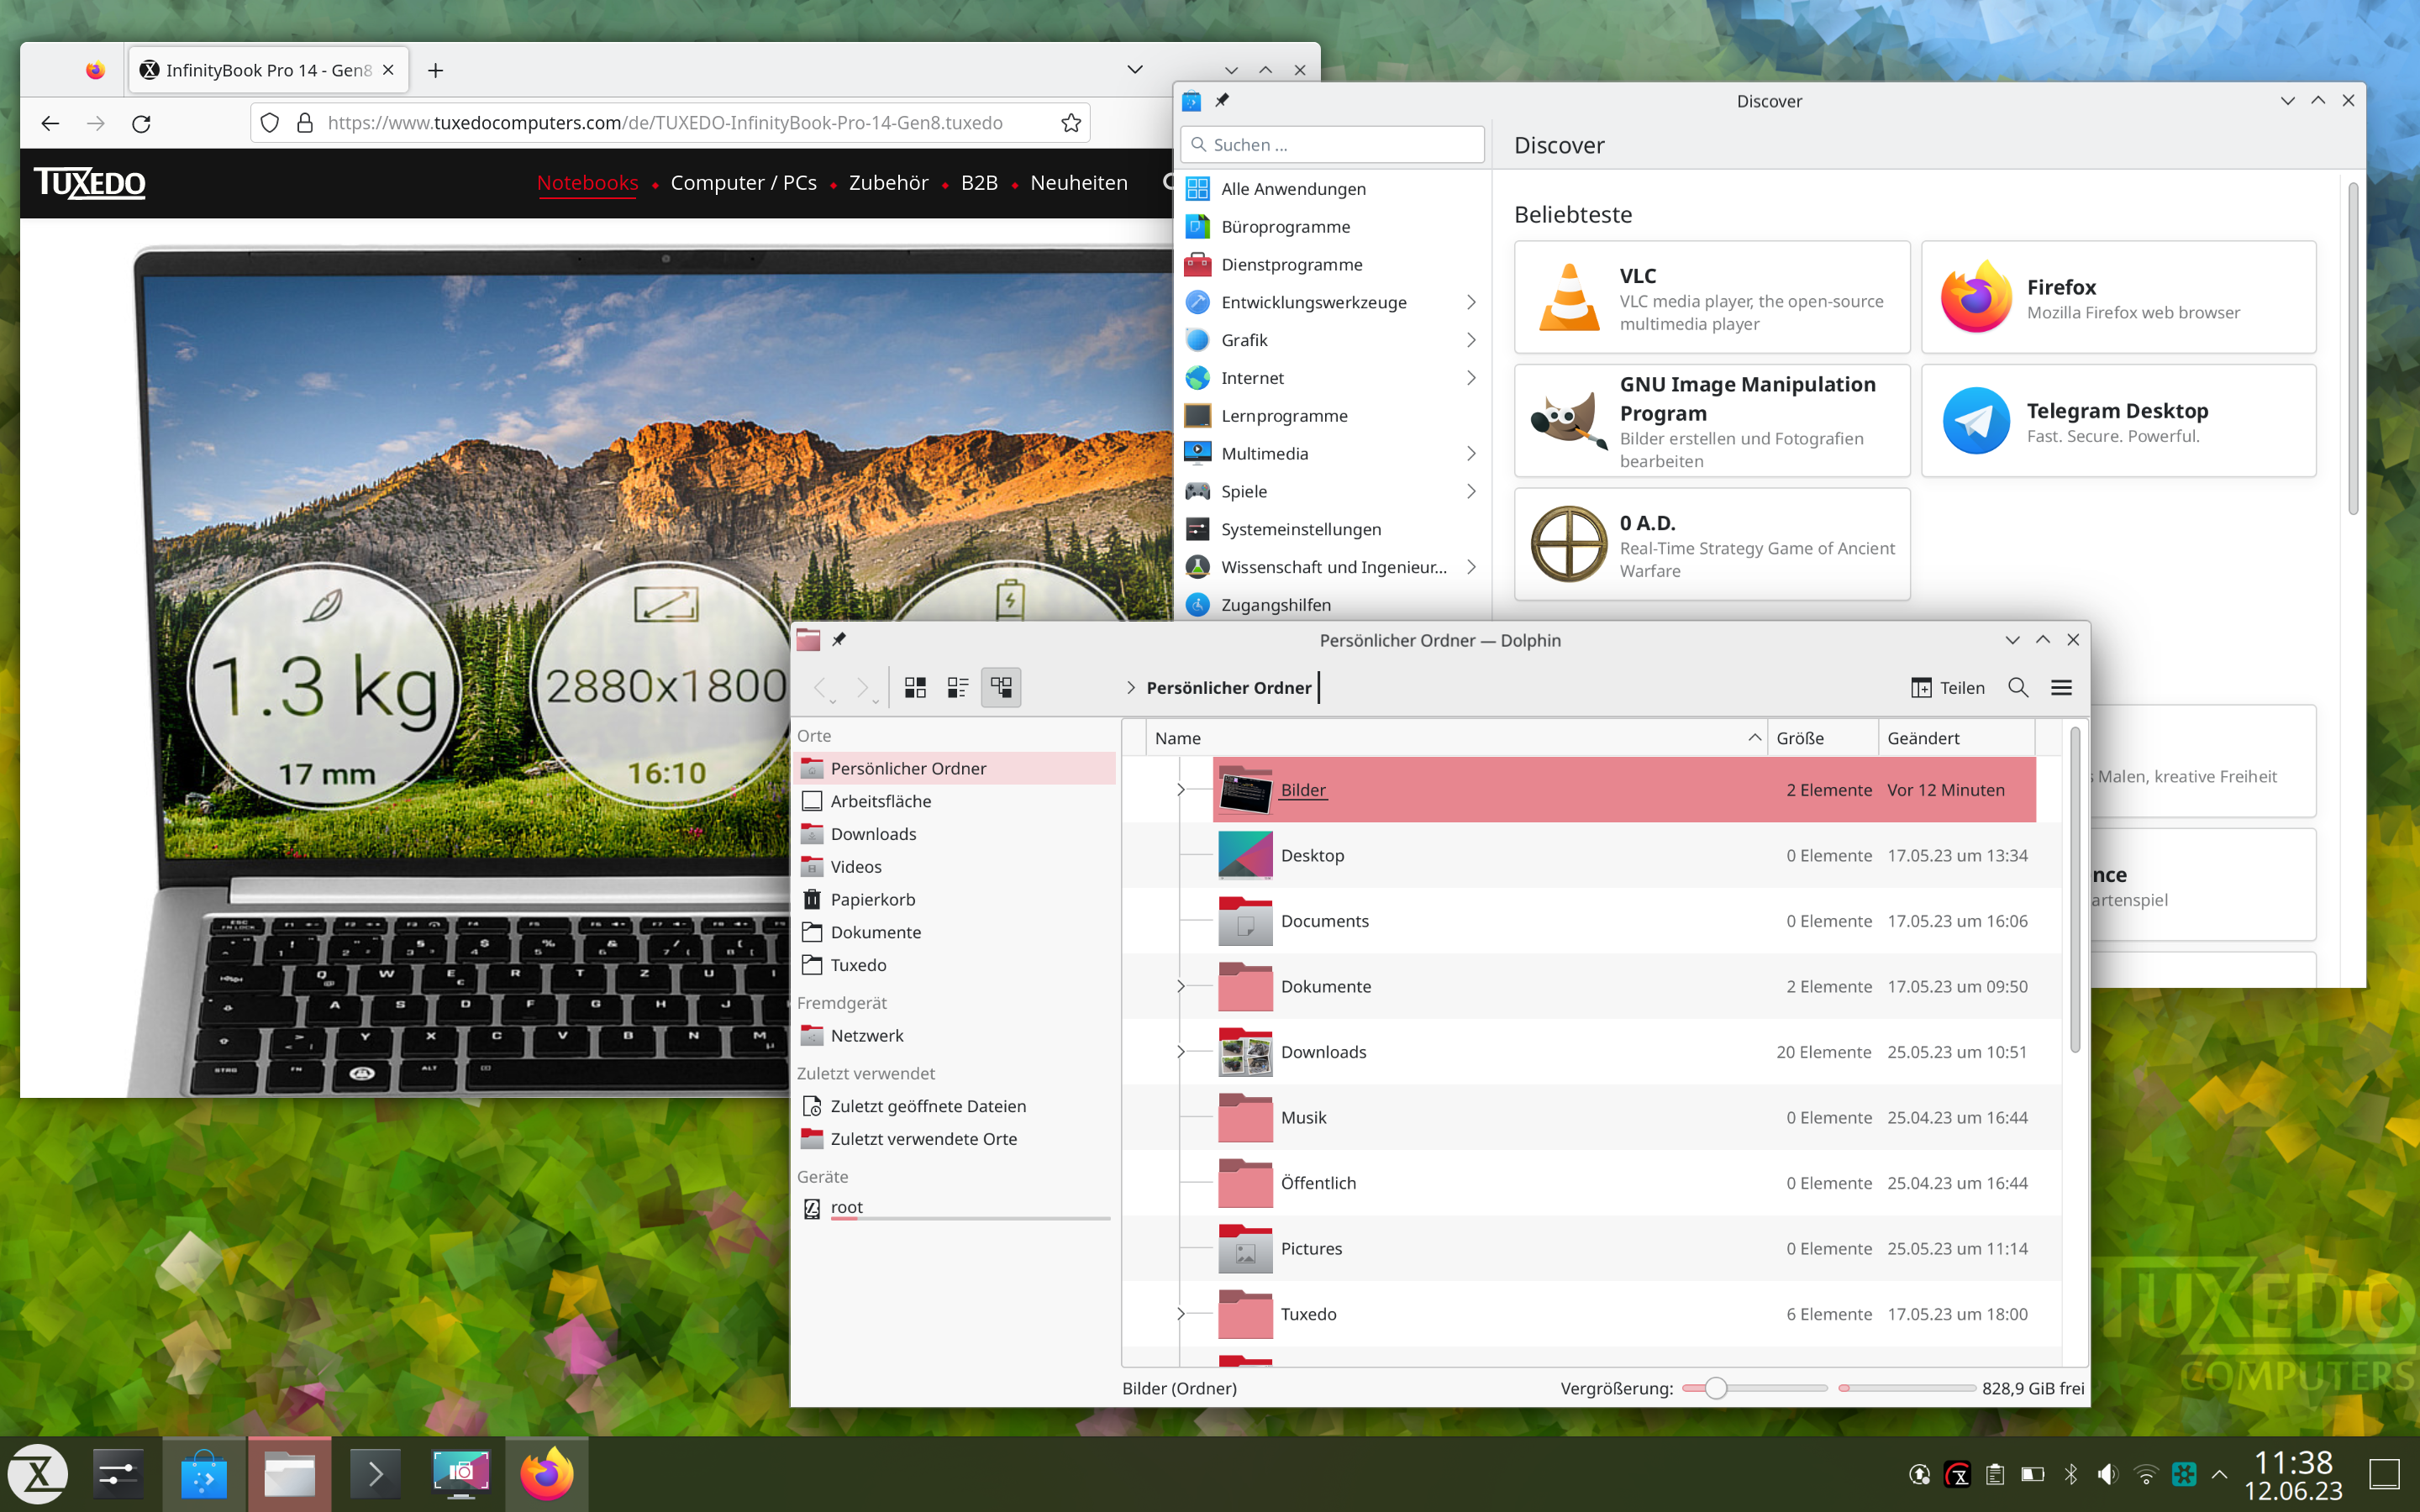The height and width of the screenshot is (1512, 2420).
Task: Open Konsole from the taskbar
Action: (x=376, y=1473)
